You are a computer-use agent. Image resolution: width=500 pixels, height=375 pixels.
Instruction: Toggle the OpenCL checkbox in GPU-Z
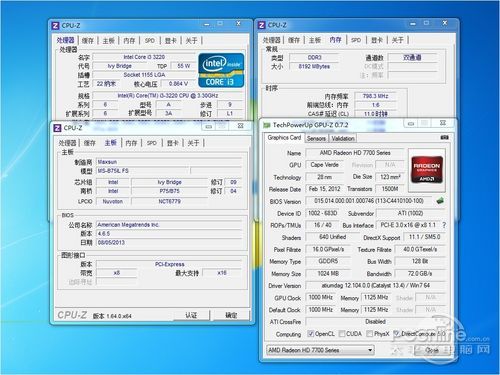[x=310, y=334]
